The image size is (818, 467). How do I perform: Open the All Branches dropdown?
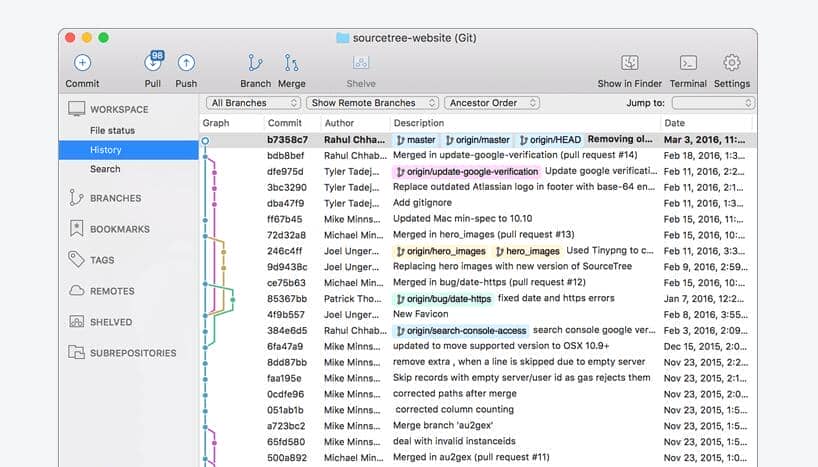point(253,103)
